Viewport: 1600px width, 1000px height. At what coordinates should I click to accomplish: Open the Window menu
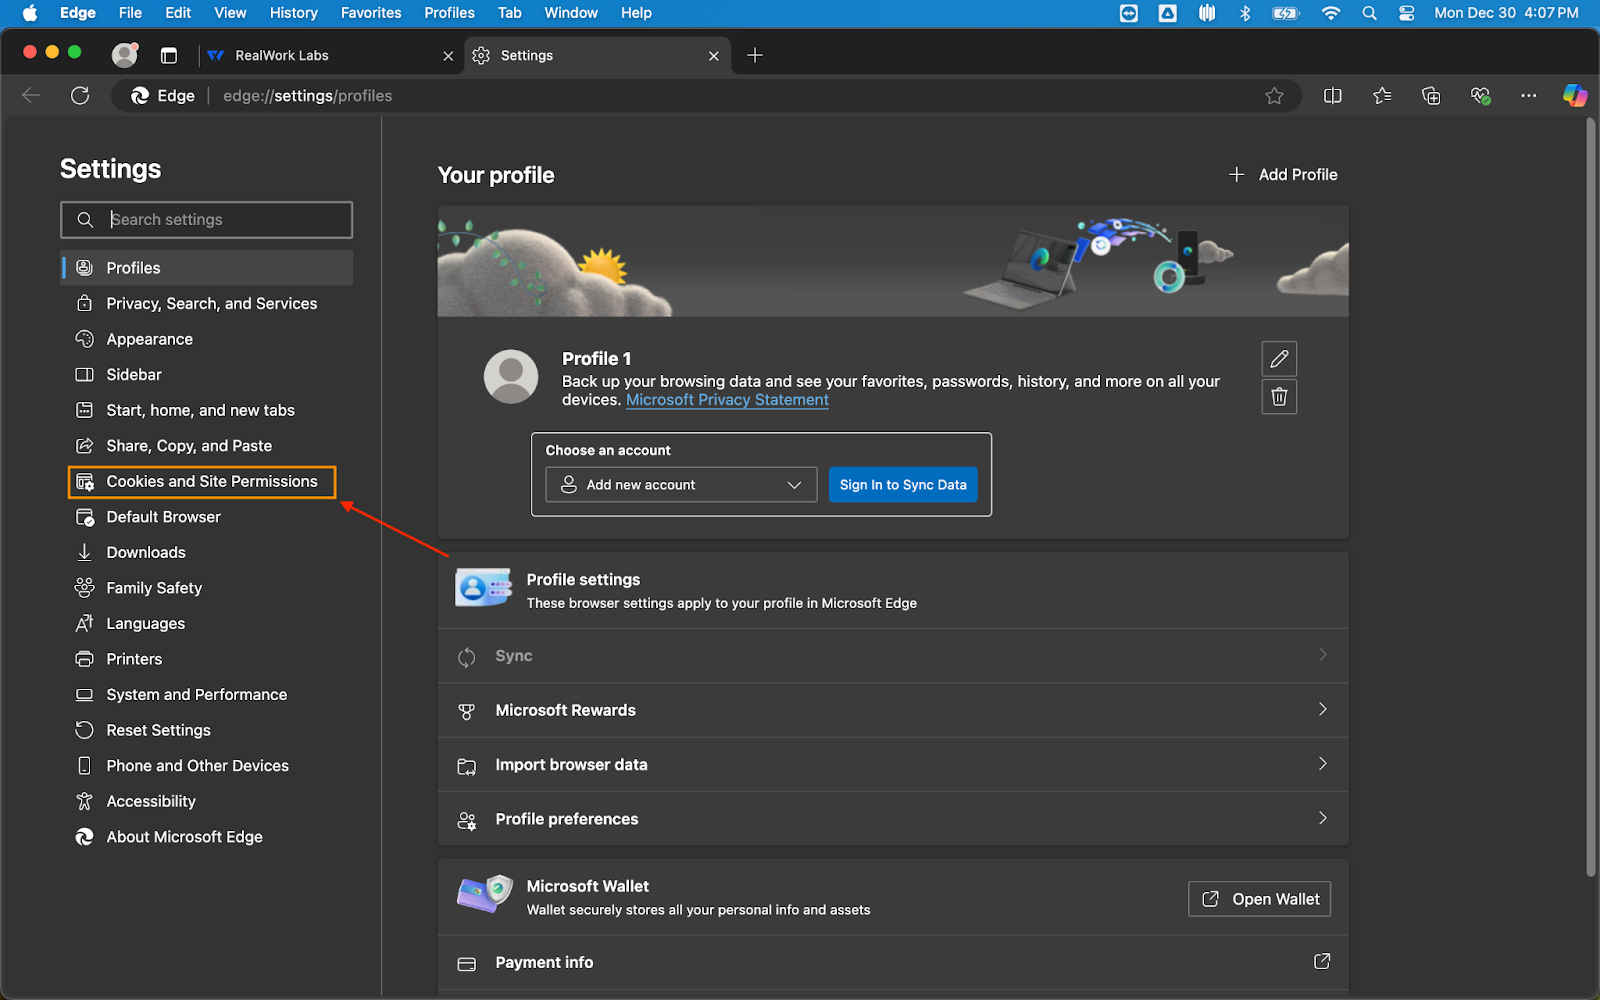pyautogui.click(x=571, y=13)
